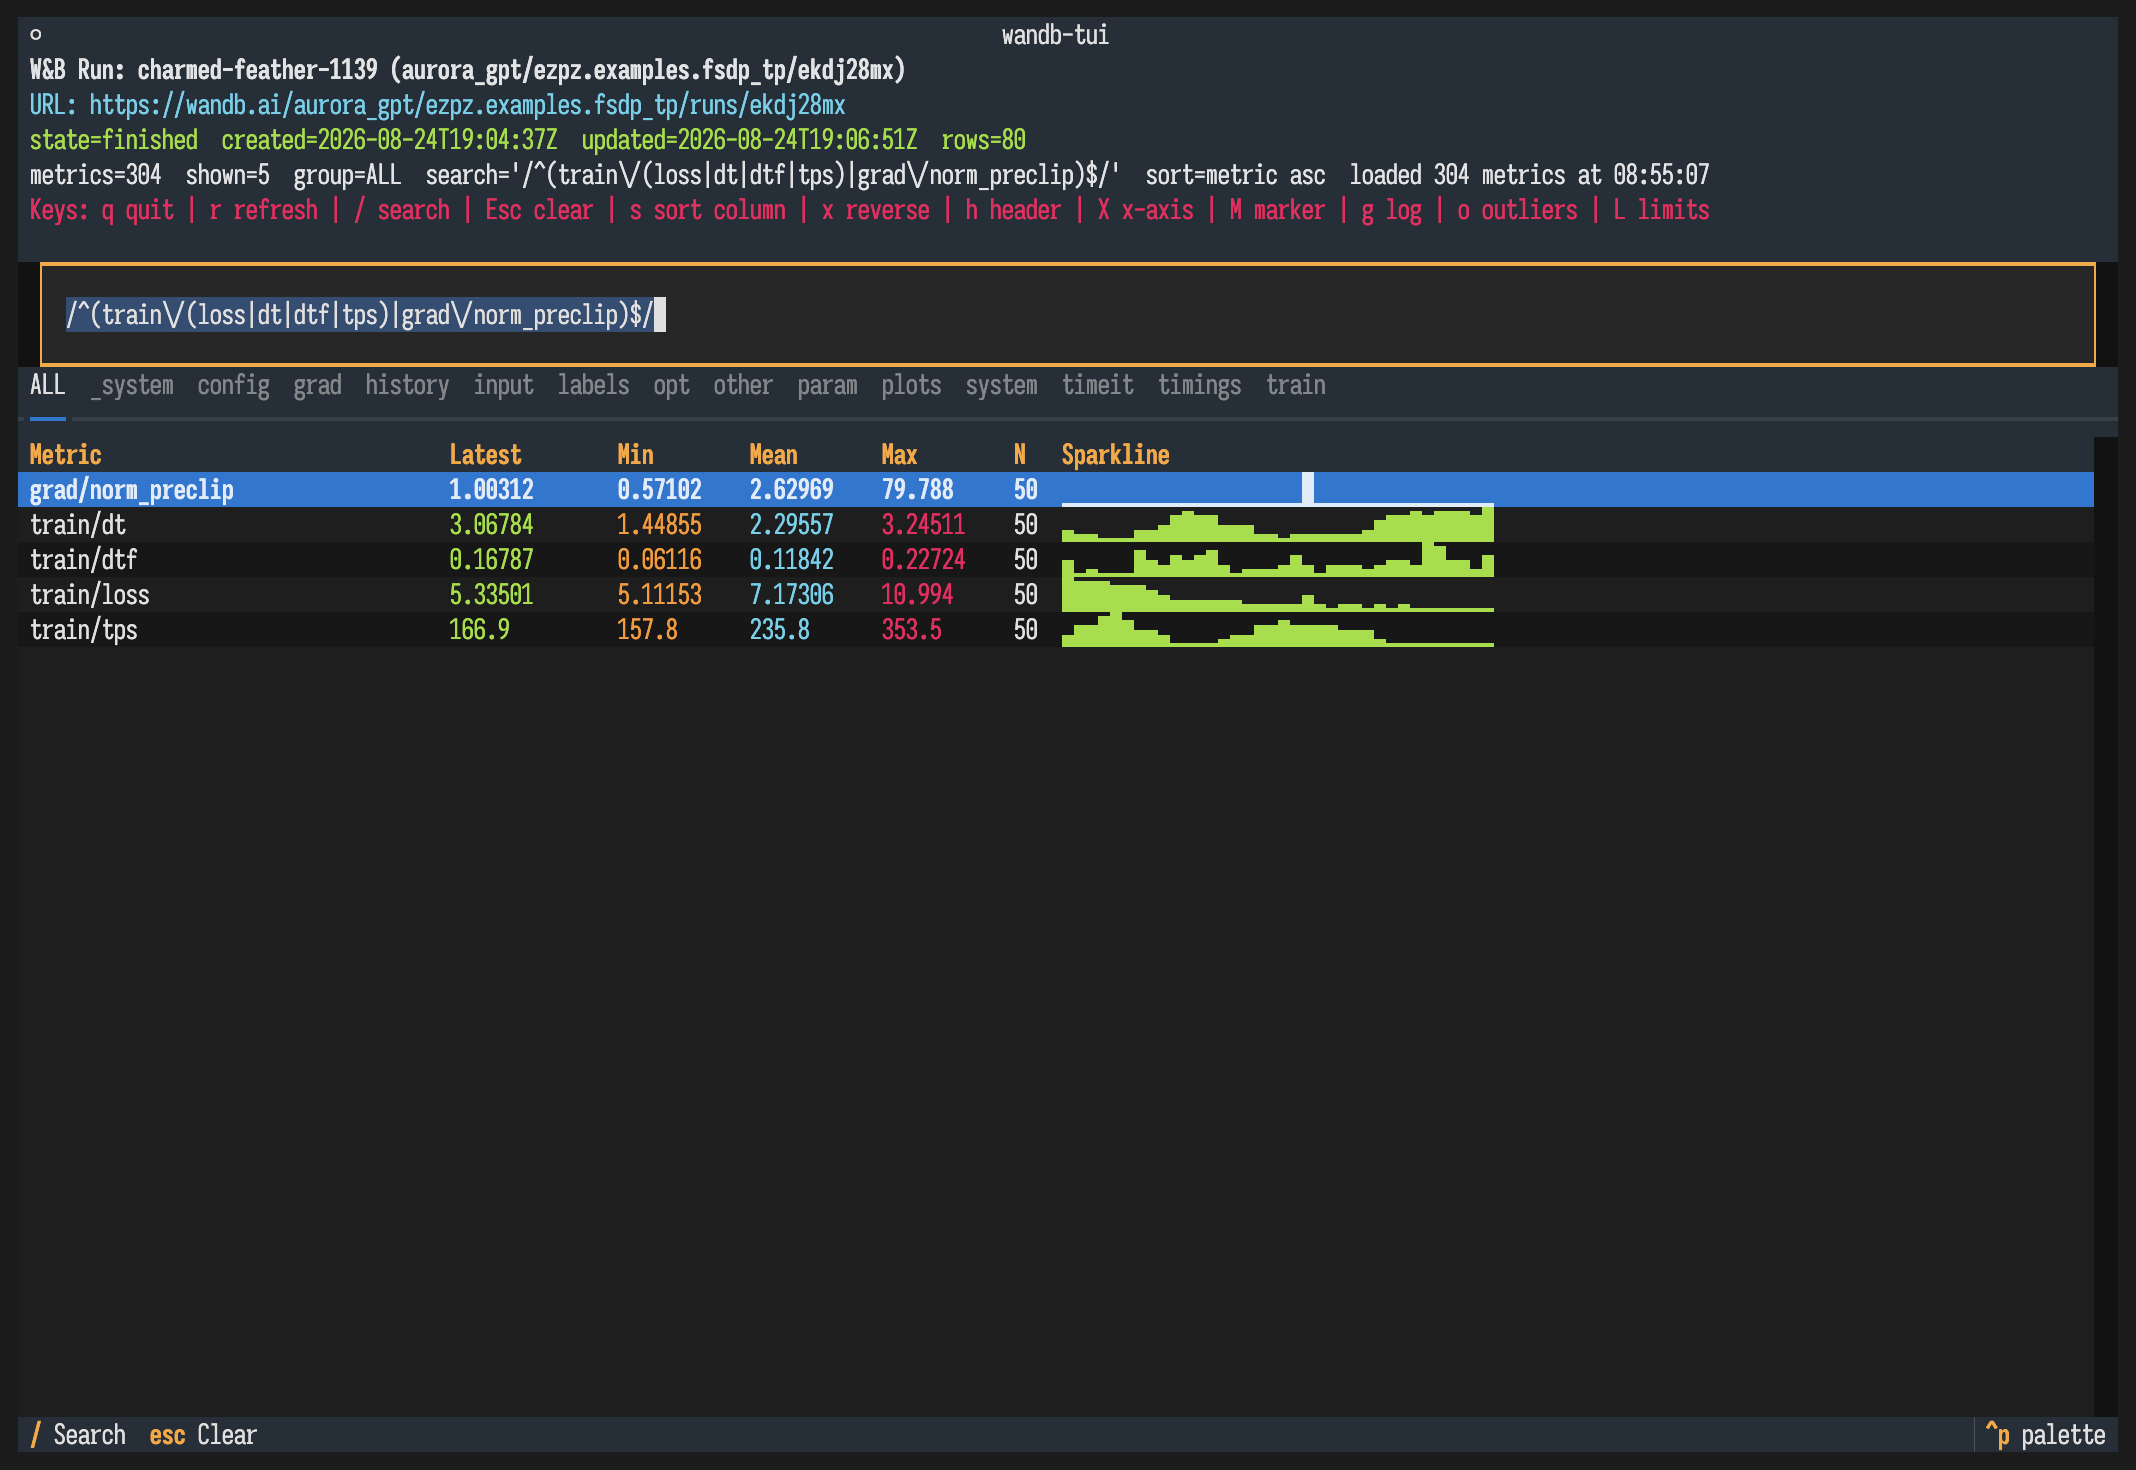The height and width of the screenshot is (1470, 2136).
Task: Open the wandb.ai run URL link
Action: pos(467,105)
